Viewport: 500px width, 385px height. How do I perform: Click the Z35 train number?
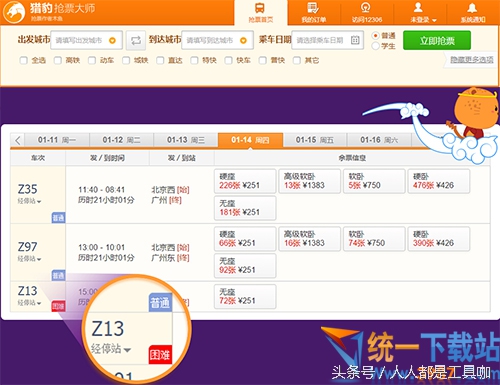pos(27,189)
